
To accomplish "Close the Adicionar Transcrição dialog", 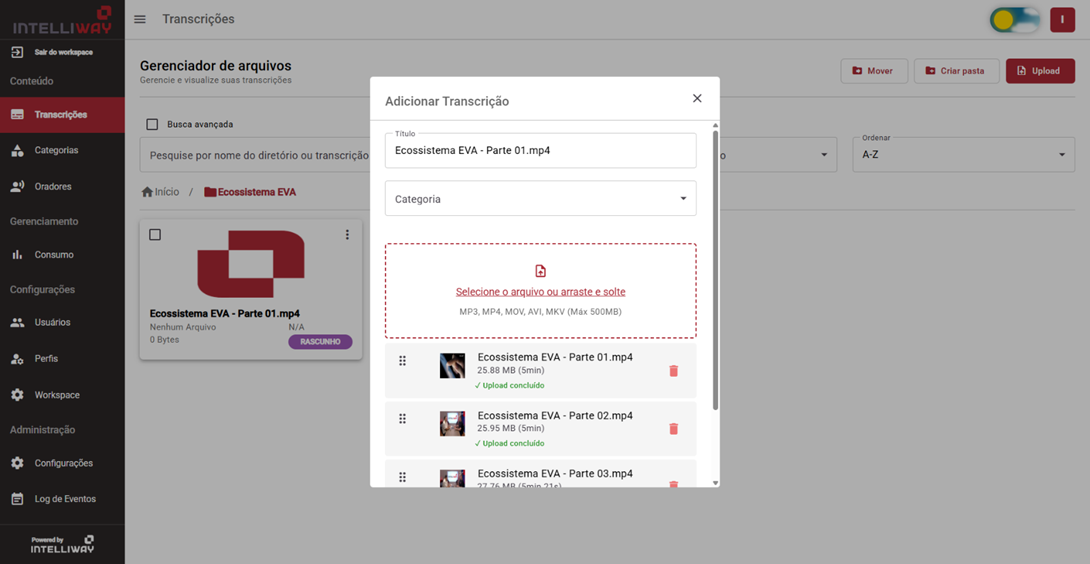I will click(697, 98).
